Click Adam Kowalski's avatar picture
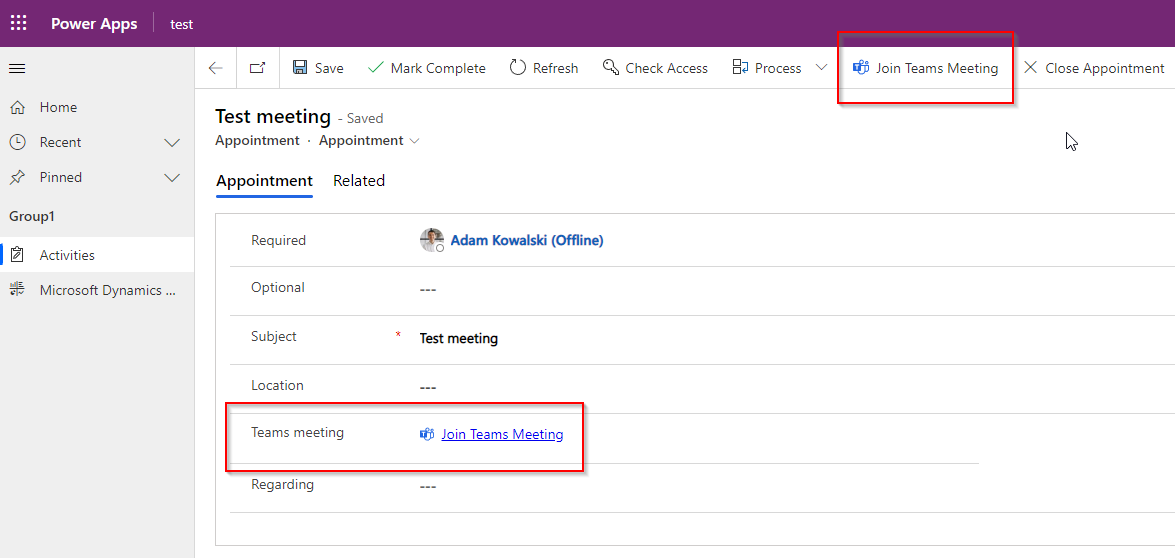 [x=432, y=240]
